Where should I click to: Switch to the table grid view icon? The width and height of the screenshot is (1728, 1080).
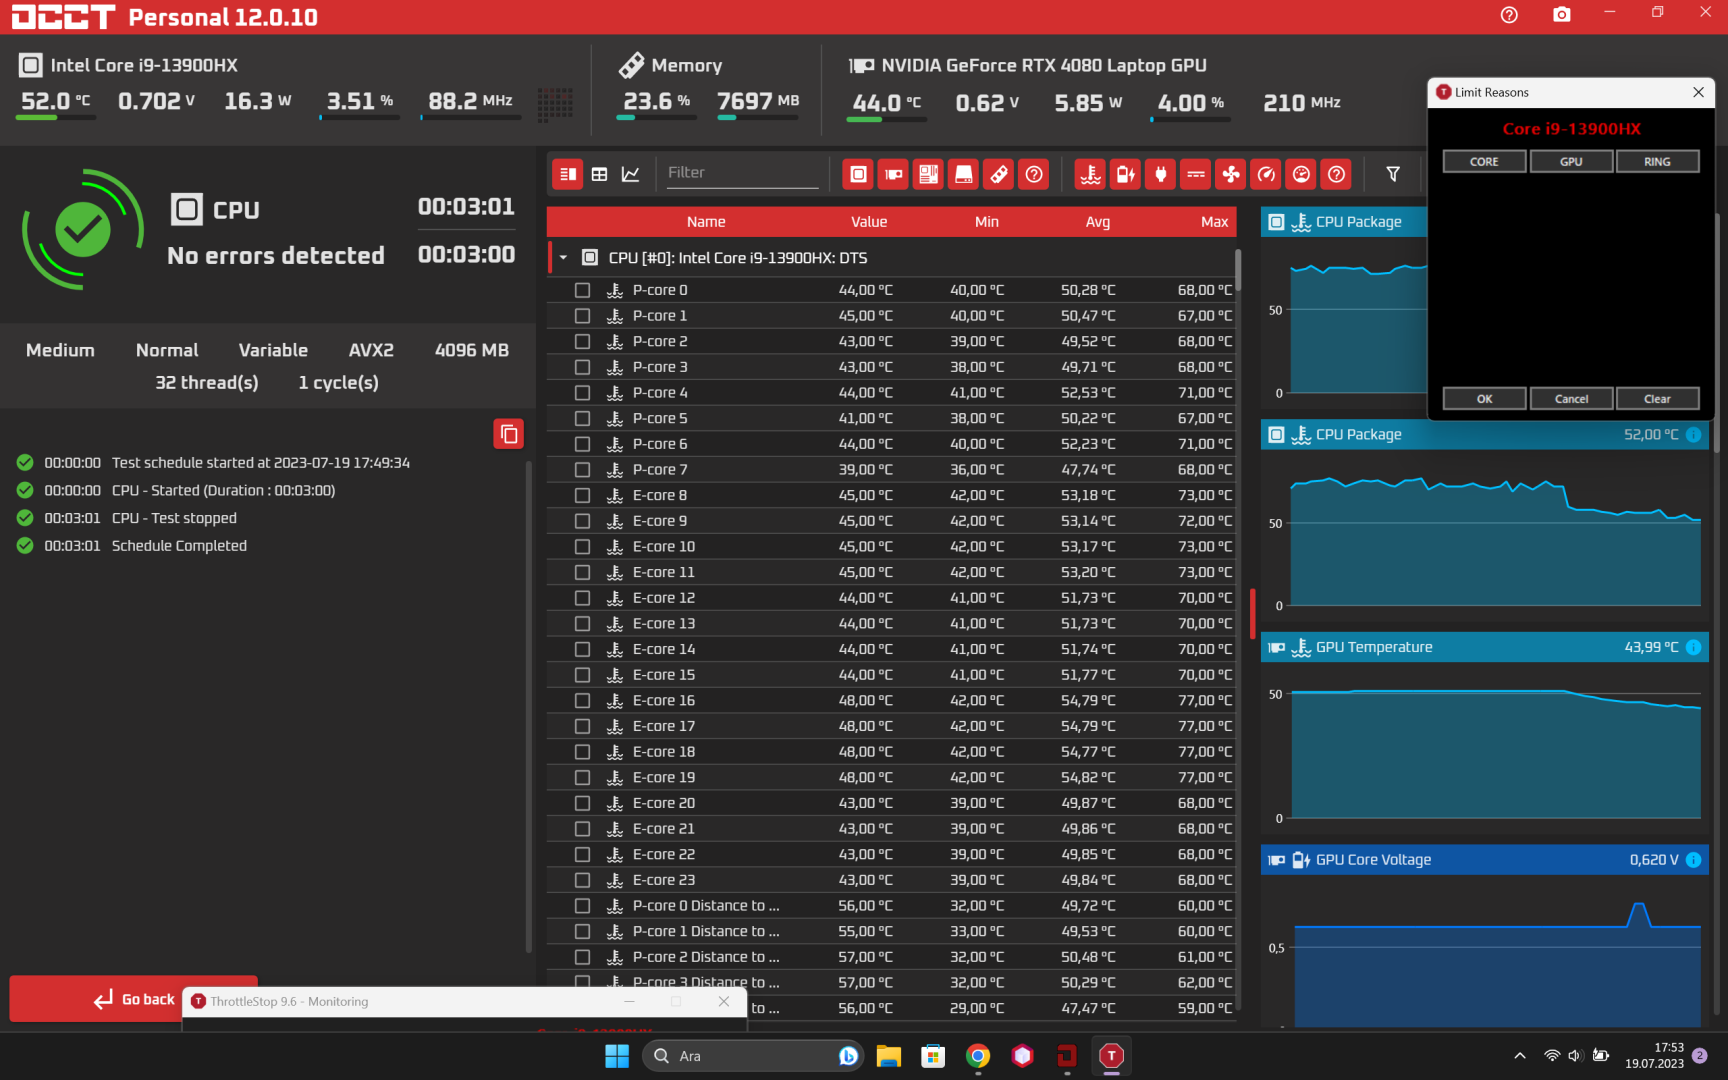click(x=599, y=174)
